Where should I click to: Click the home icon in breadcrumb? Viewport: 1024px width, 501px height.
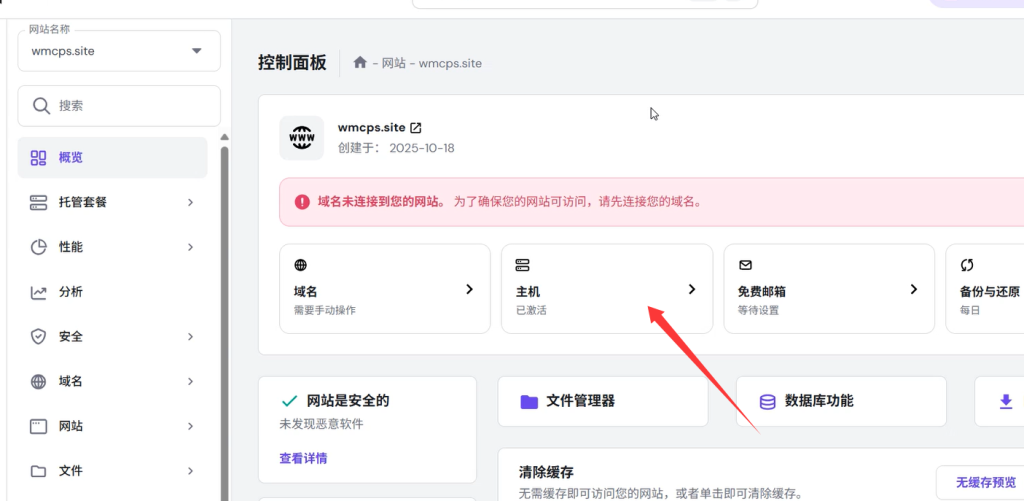click(x=360, y=63)
